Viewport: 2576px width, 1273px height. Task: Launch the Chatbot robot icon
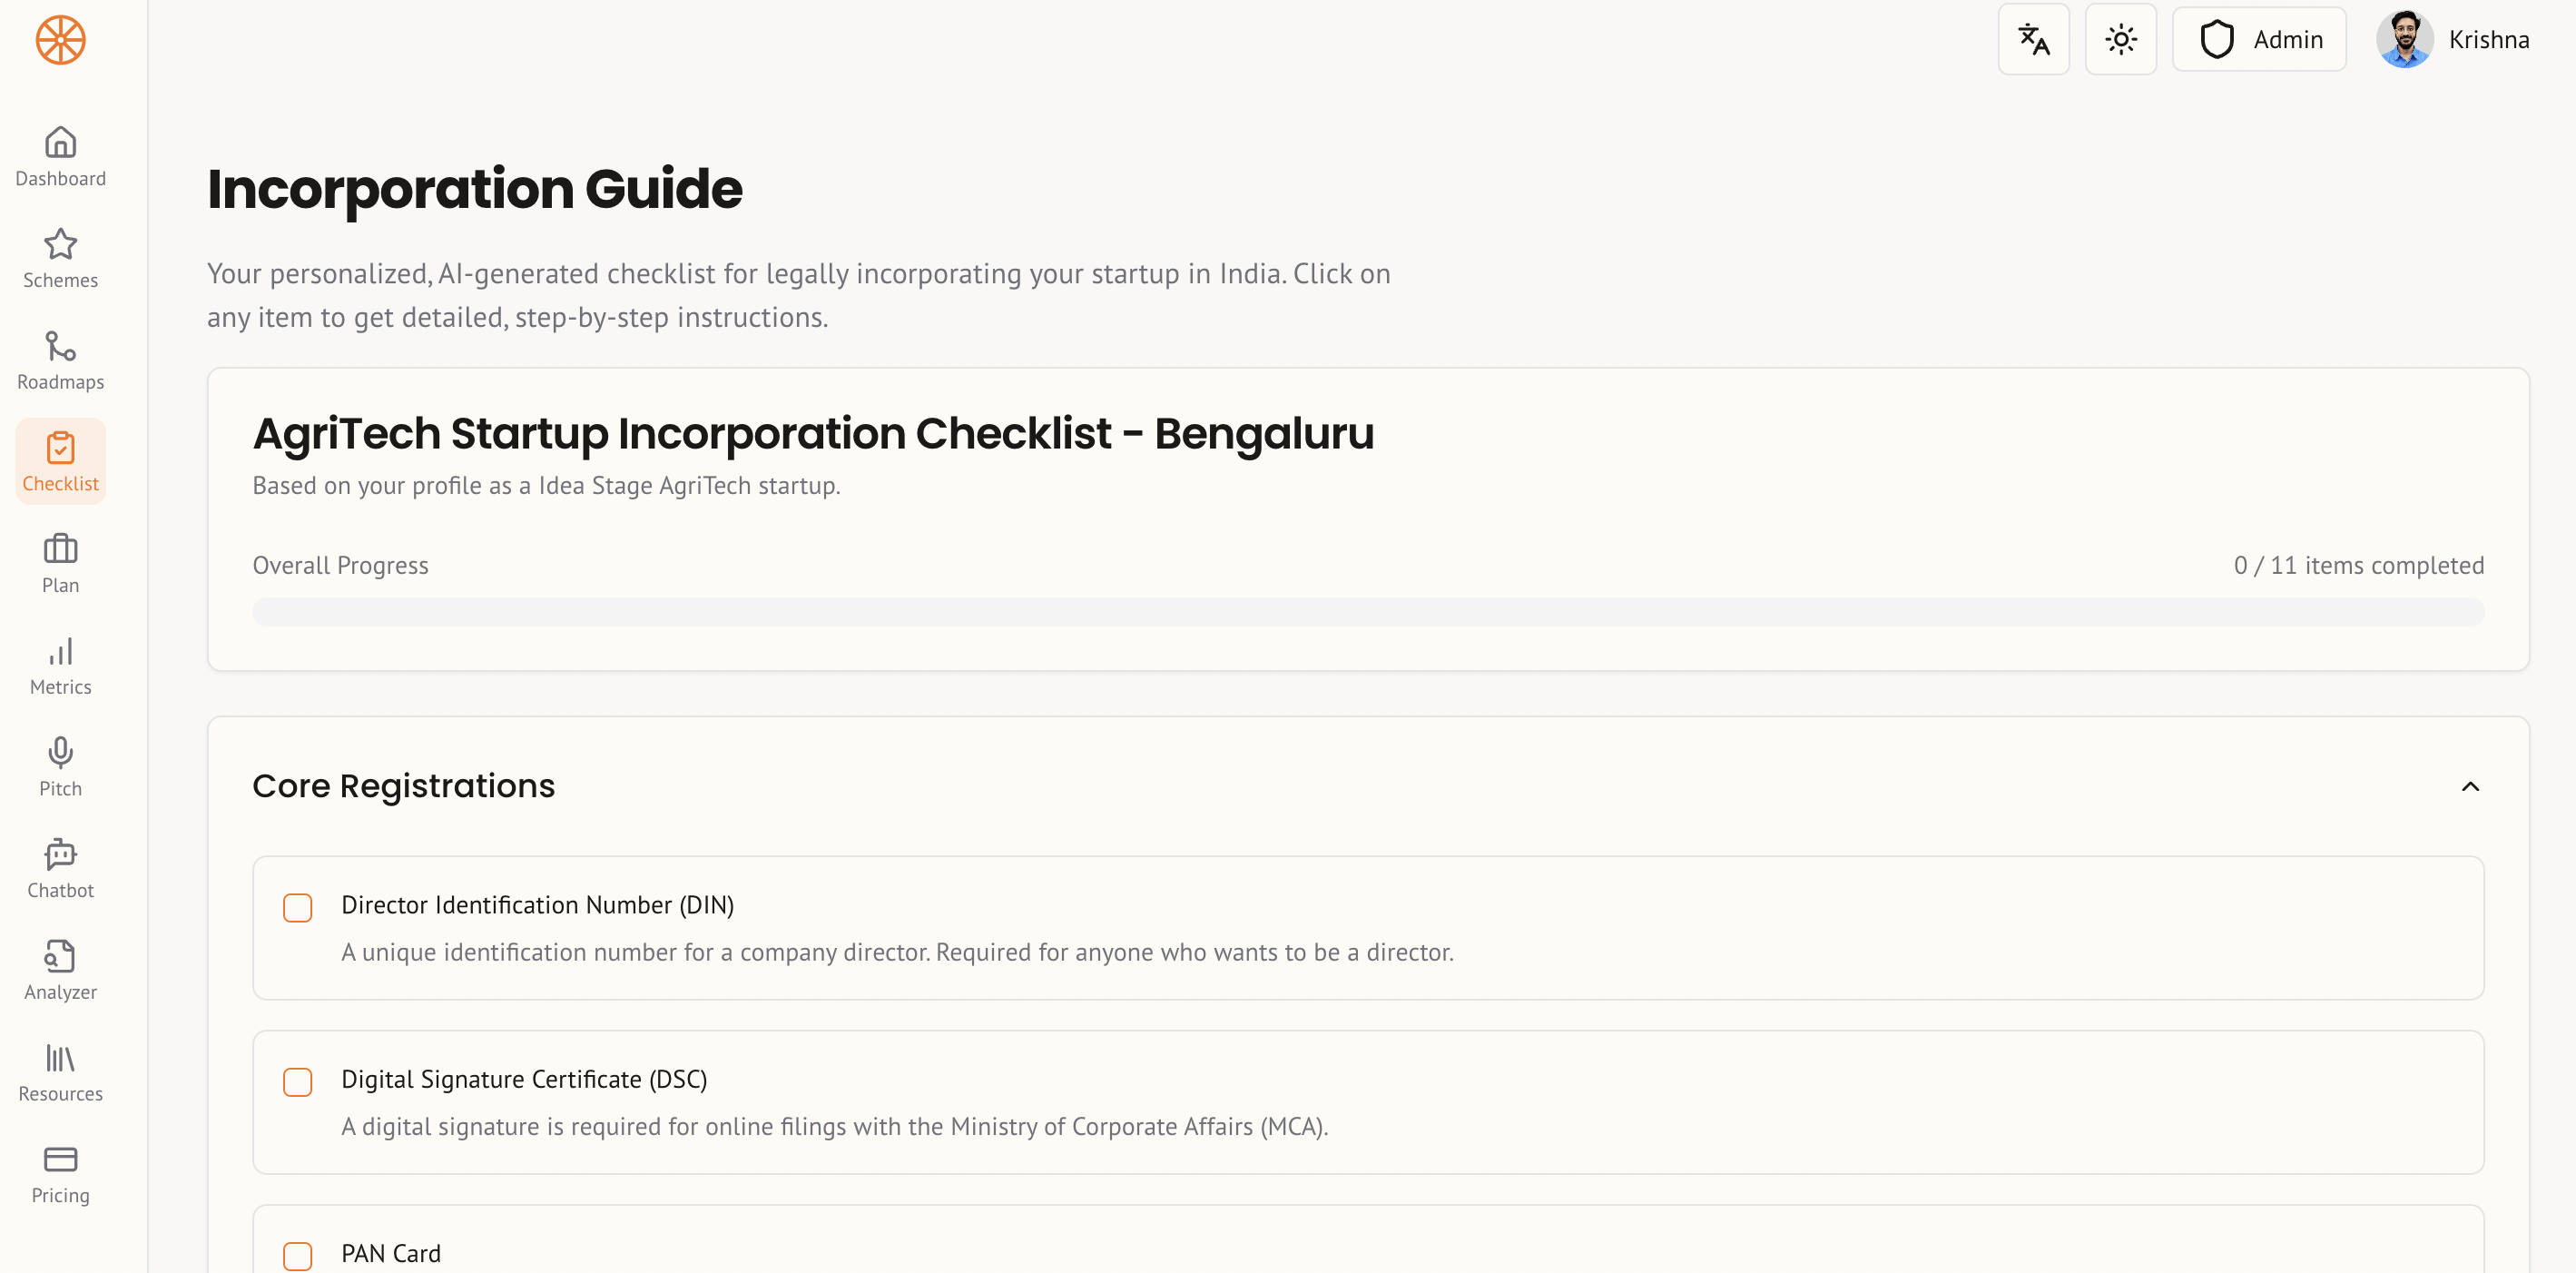click(60, 855)
